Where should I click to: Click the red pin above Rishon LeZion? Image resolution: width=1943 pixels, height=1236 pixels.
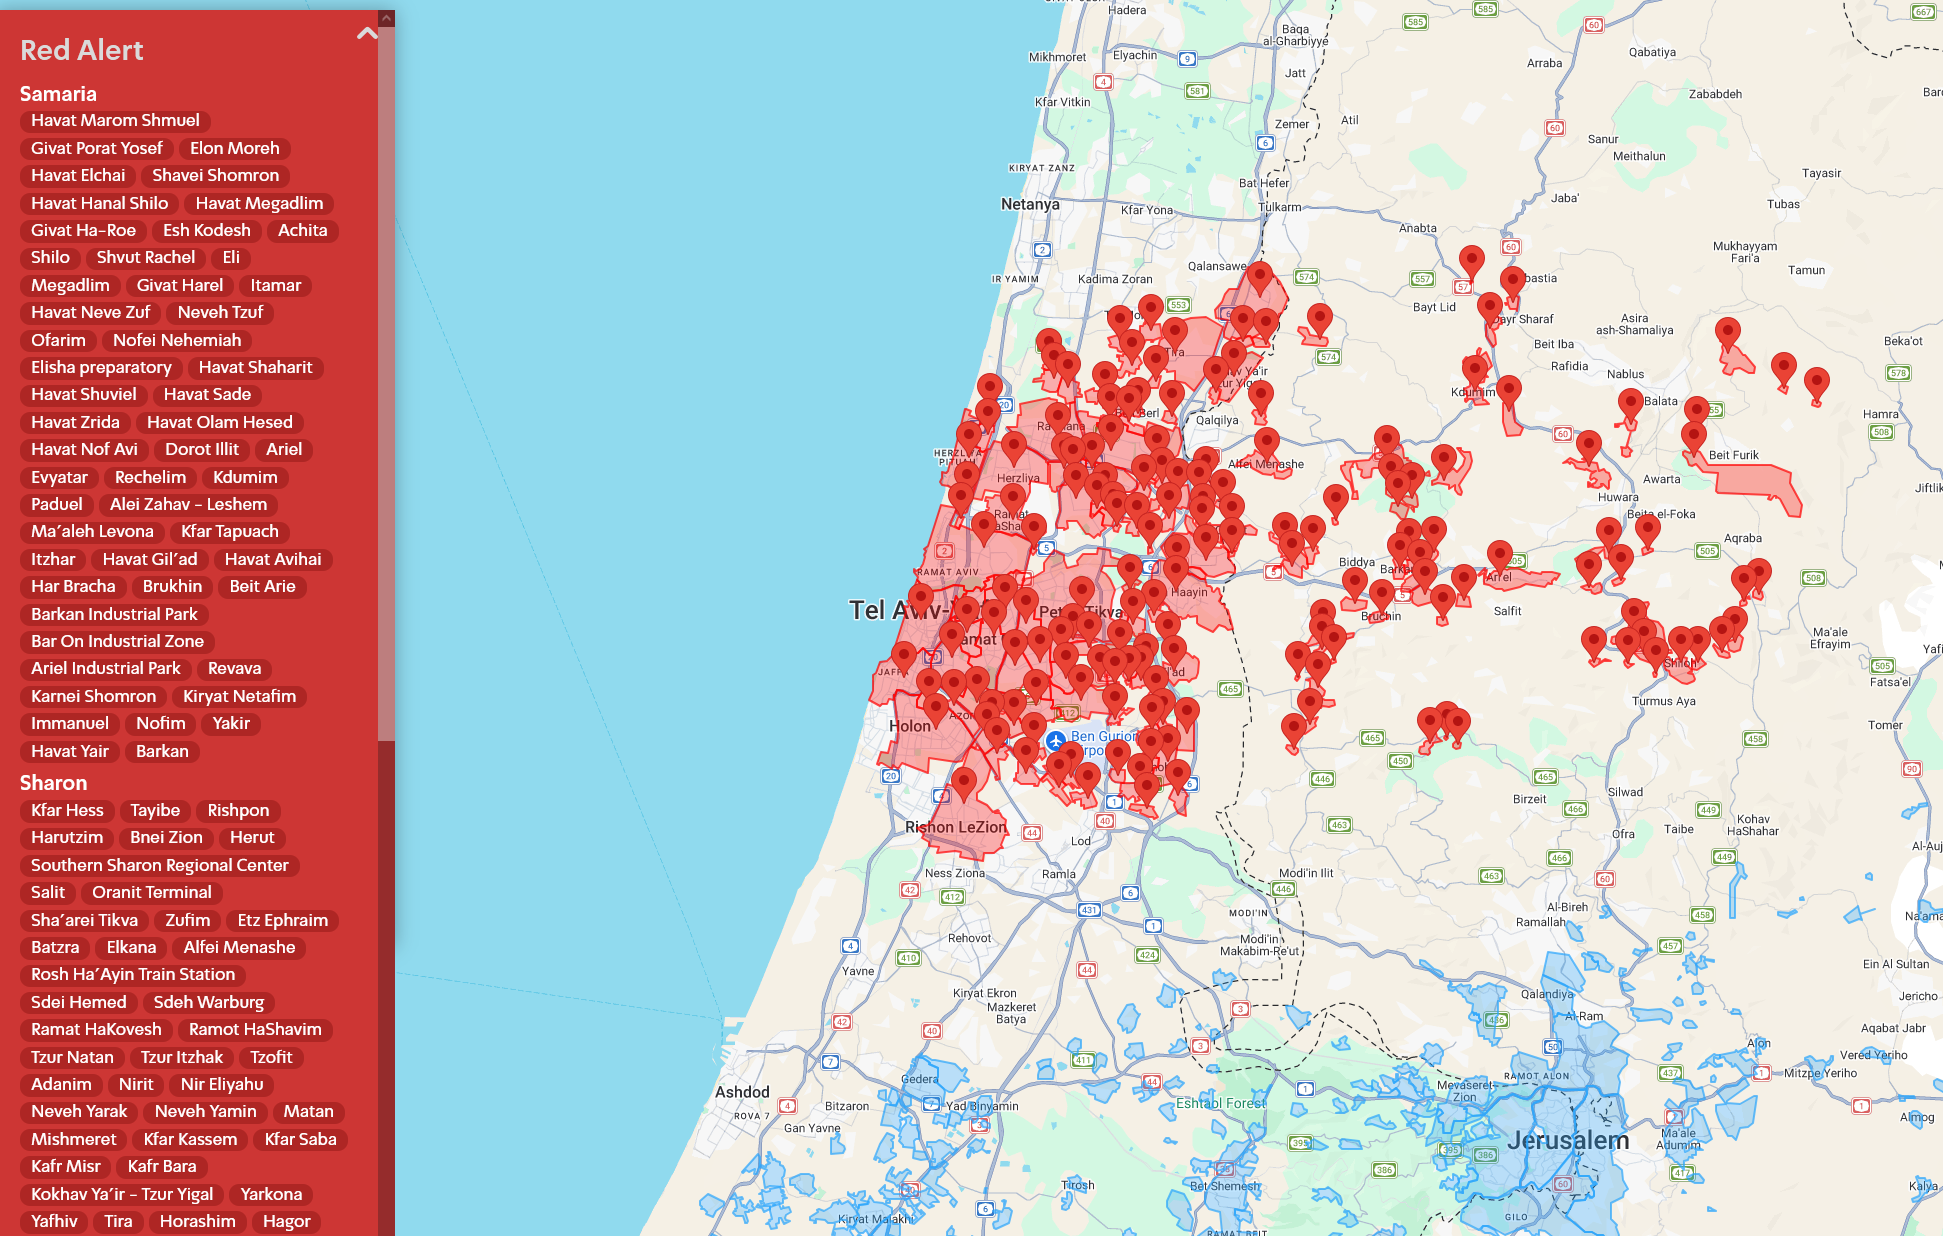(963, 782)
